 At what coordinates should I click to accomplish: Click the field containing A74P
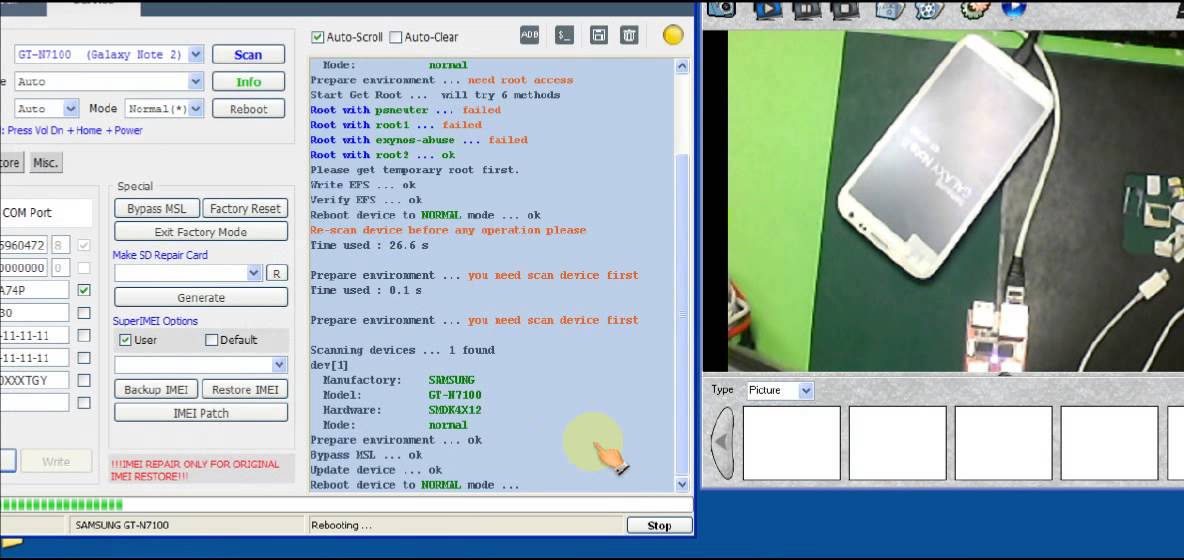(35, 290)
